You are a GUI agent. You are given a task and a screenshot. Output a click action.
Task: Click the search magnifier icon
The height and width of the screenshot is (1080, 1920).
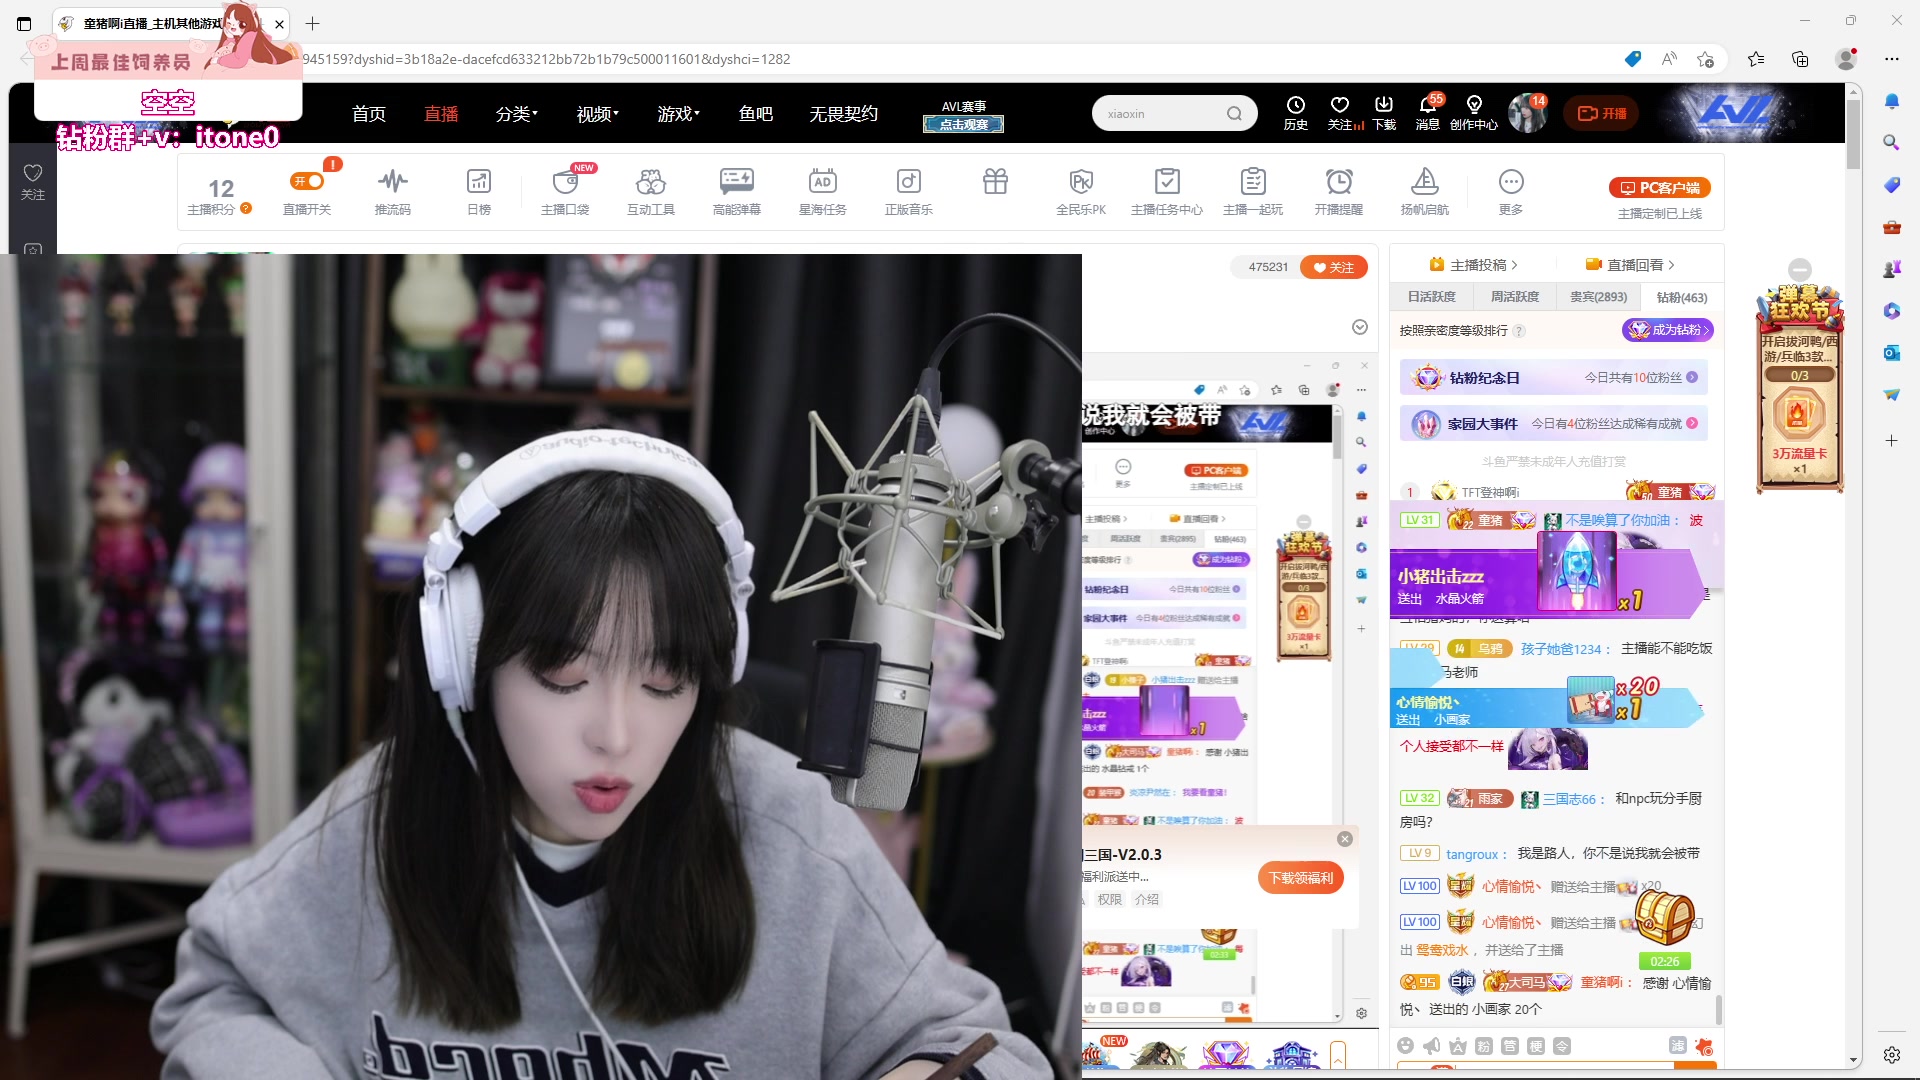(x=1235, y=114)
